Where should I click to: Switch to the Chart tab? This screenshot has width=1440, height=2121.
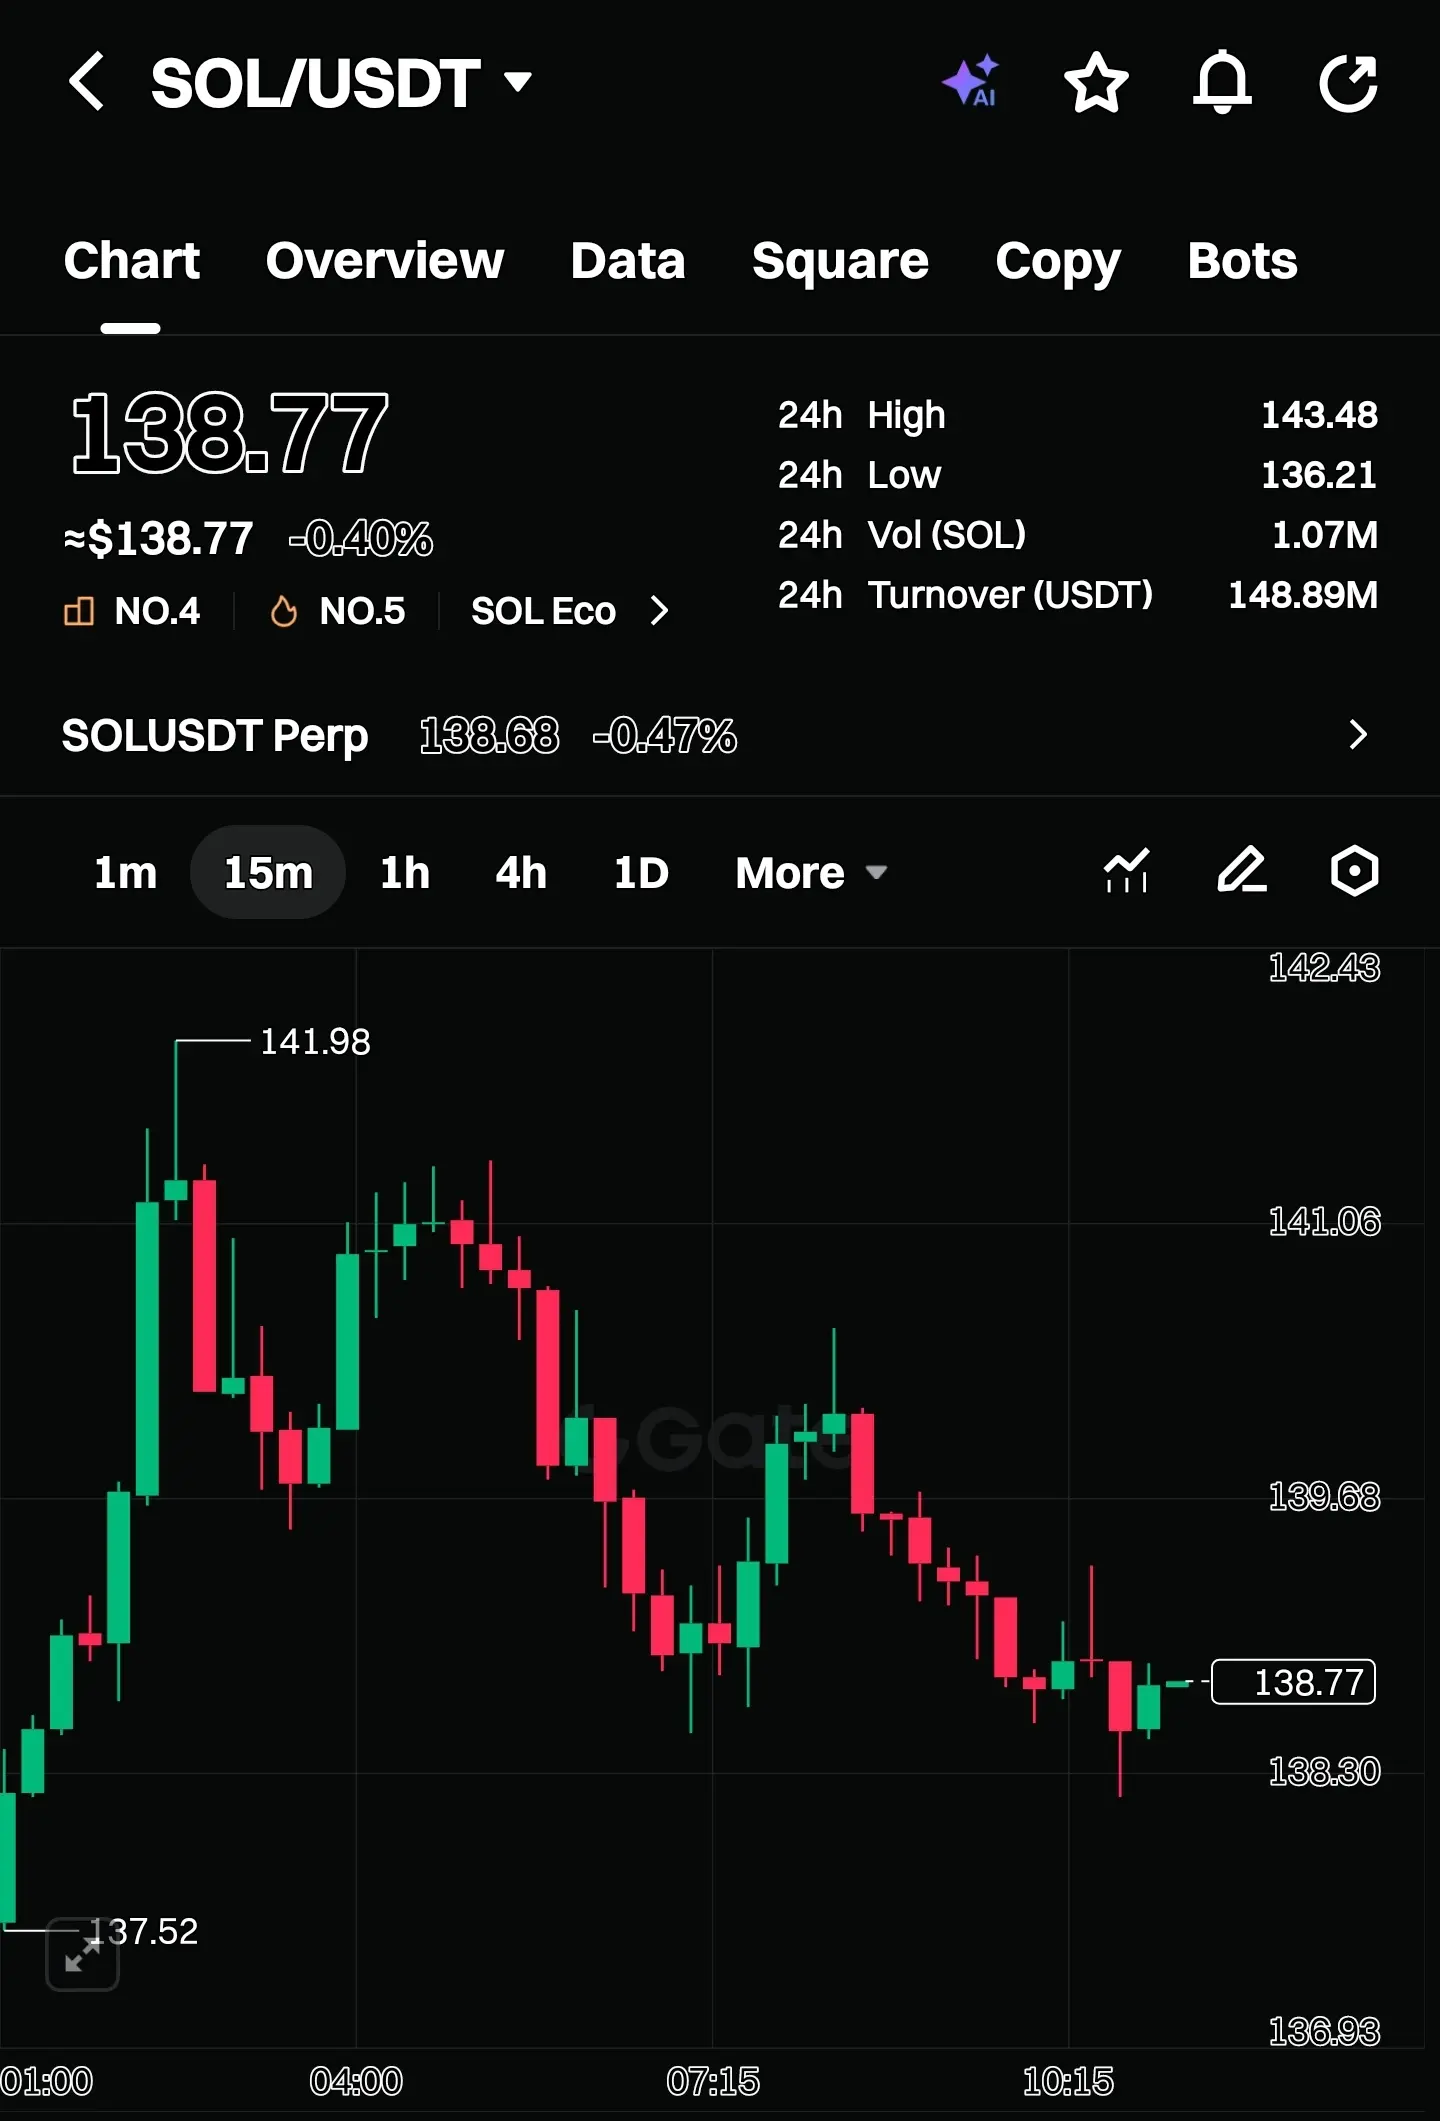pyautogui.click(x=131, y=262)
